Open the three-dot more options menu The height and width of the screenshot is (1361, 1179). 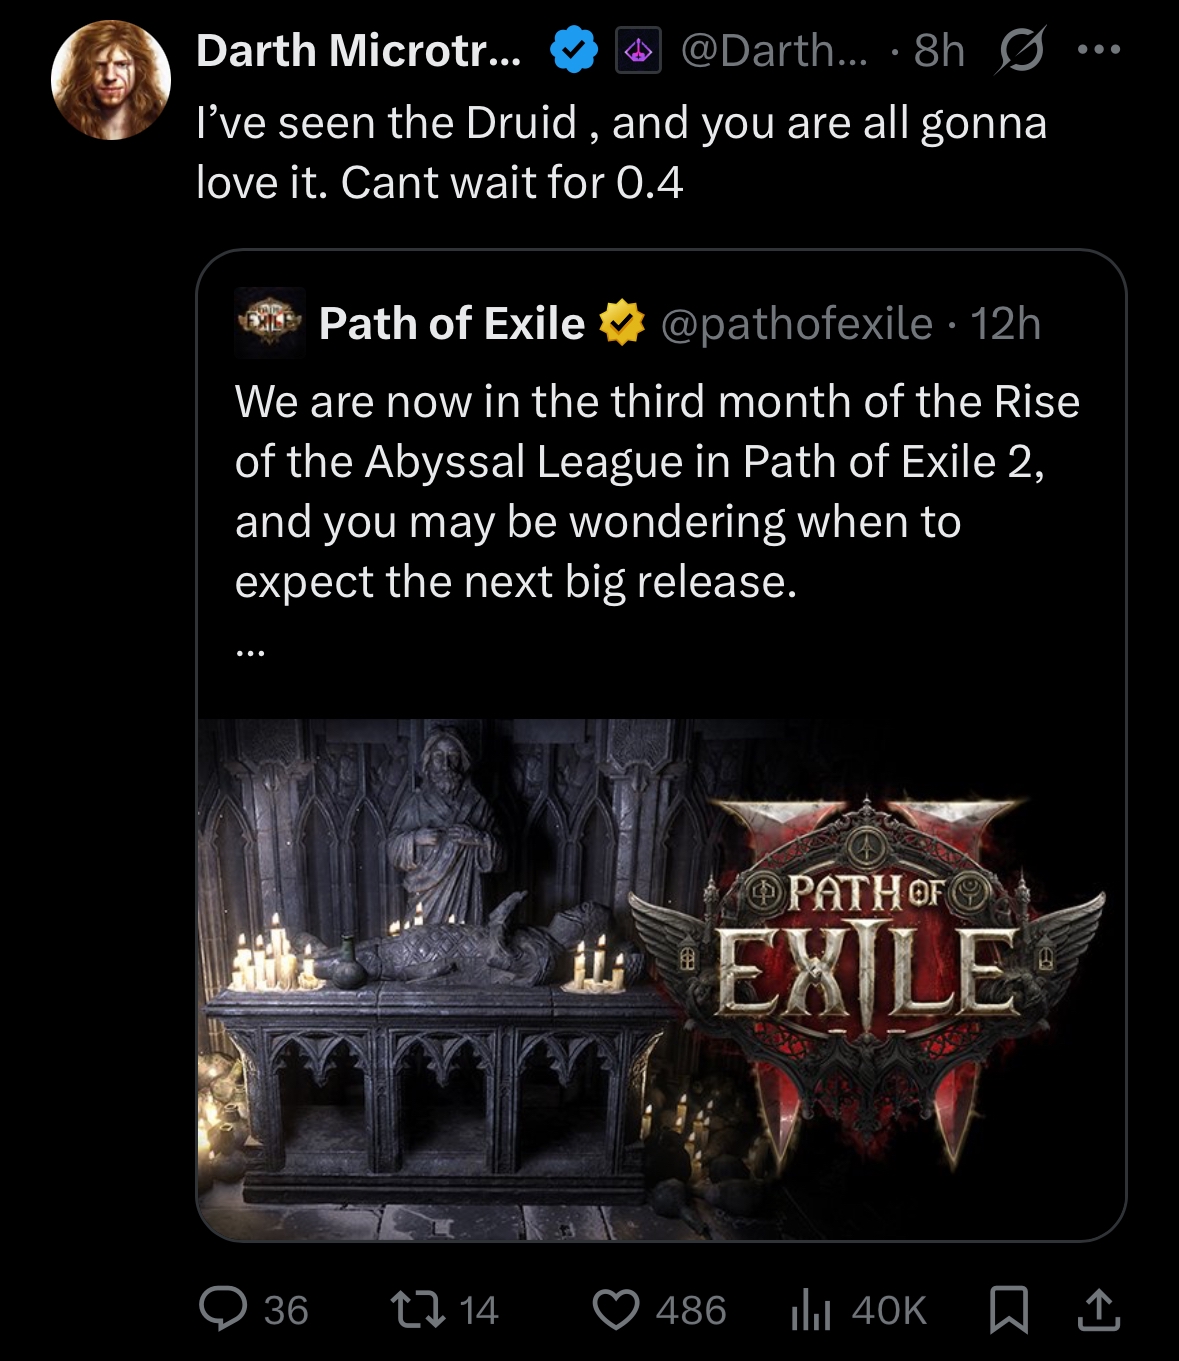pyautogui.click(x=1099, y=49)
